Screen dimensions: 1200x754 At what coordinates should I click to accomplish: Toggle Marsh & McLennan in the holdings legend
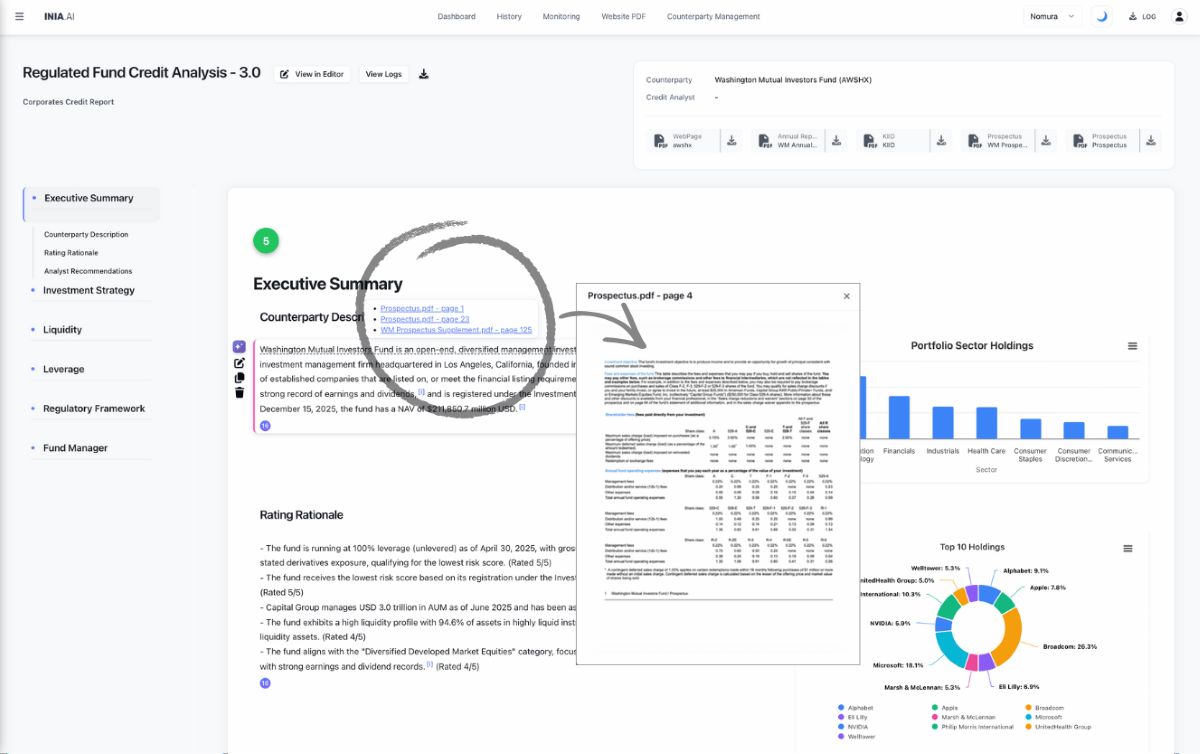click(963, 717)
